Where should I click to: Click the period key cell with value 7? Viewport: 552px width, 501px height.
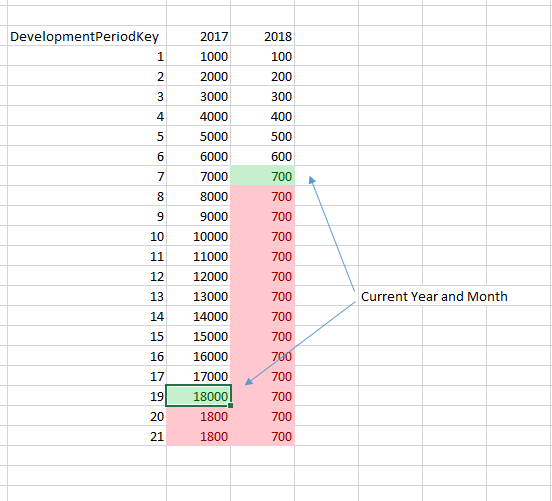[x=87, y=176]
